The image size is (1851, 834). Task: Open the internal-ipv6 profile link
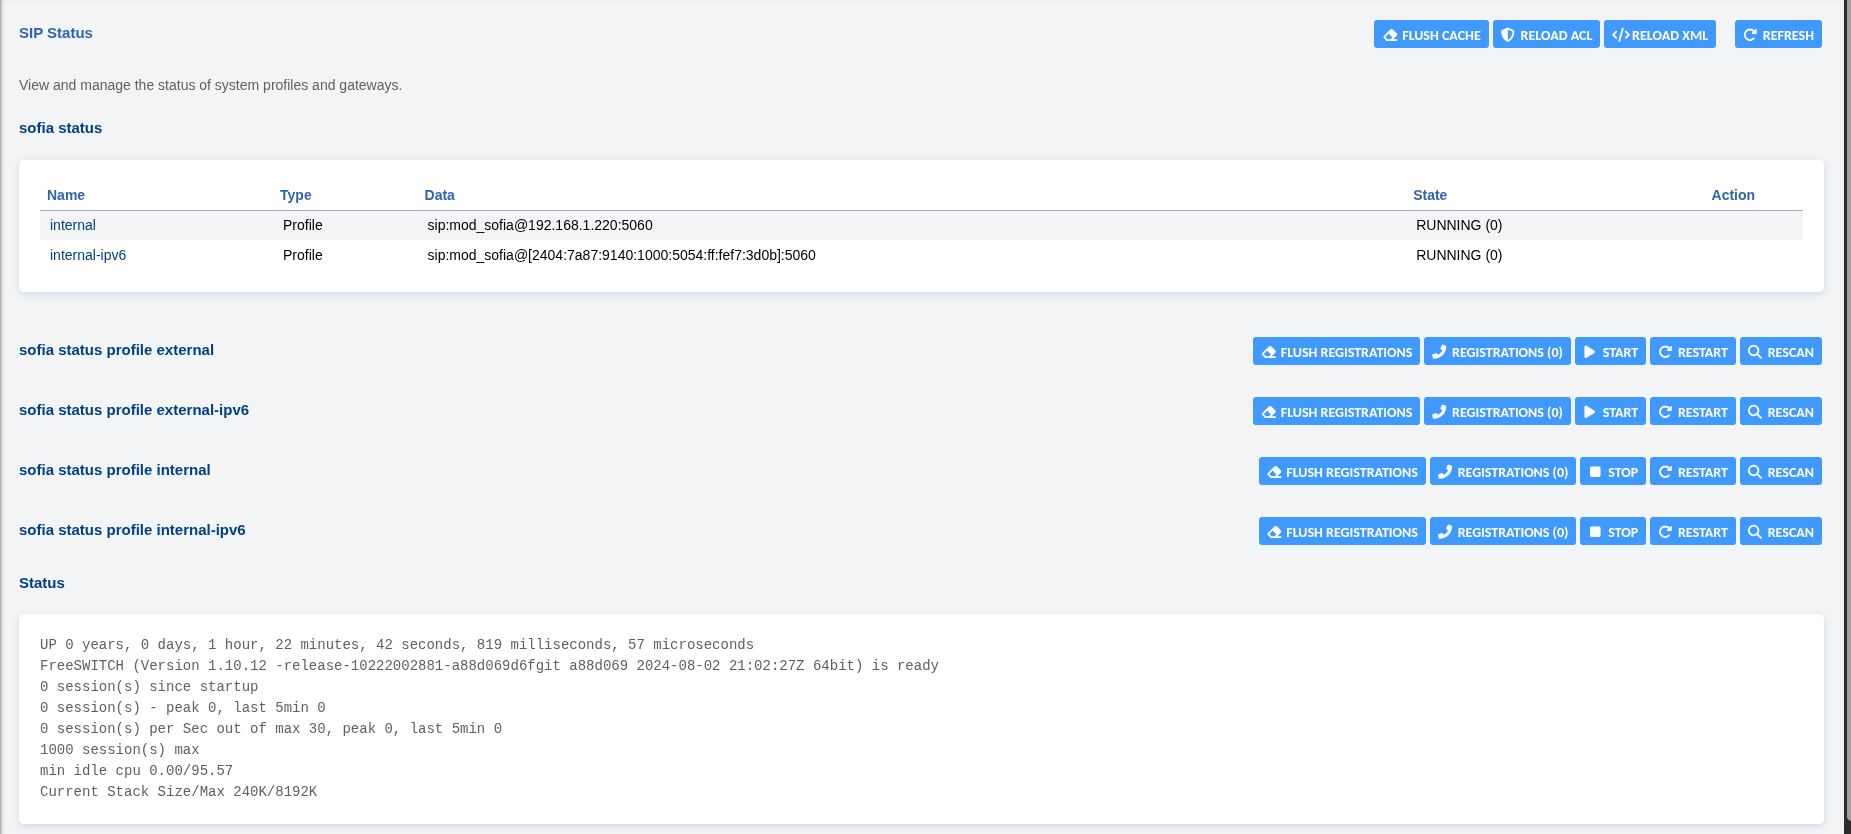[88, 255]
